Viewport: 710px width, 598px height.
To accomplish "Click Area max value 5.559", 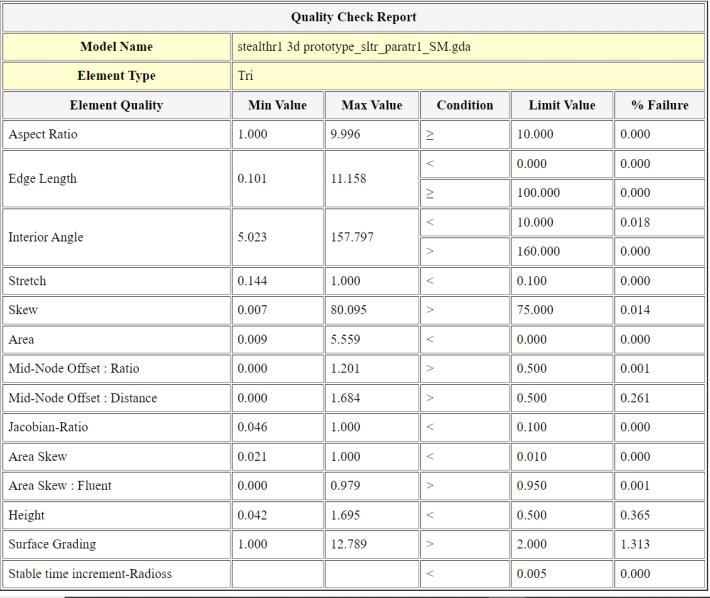I will 345,340.
